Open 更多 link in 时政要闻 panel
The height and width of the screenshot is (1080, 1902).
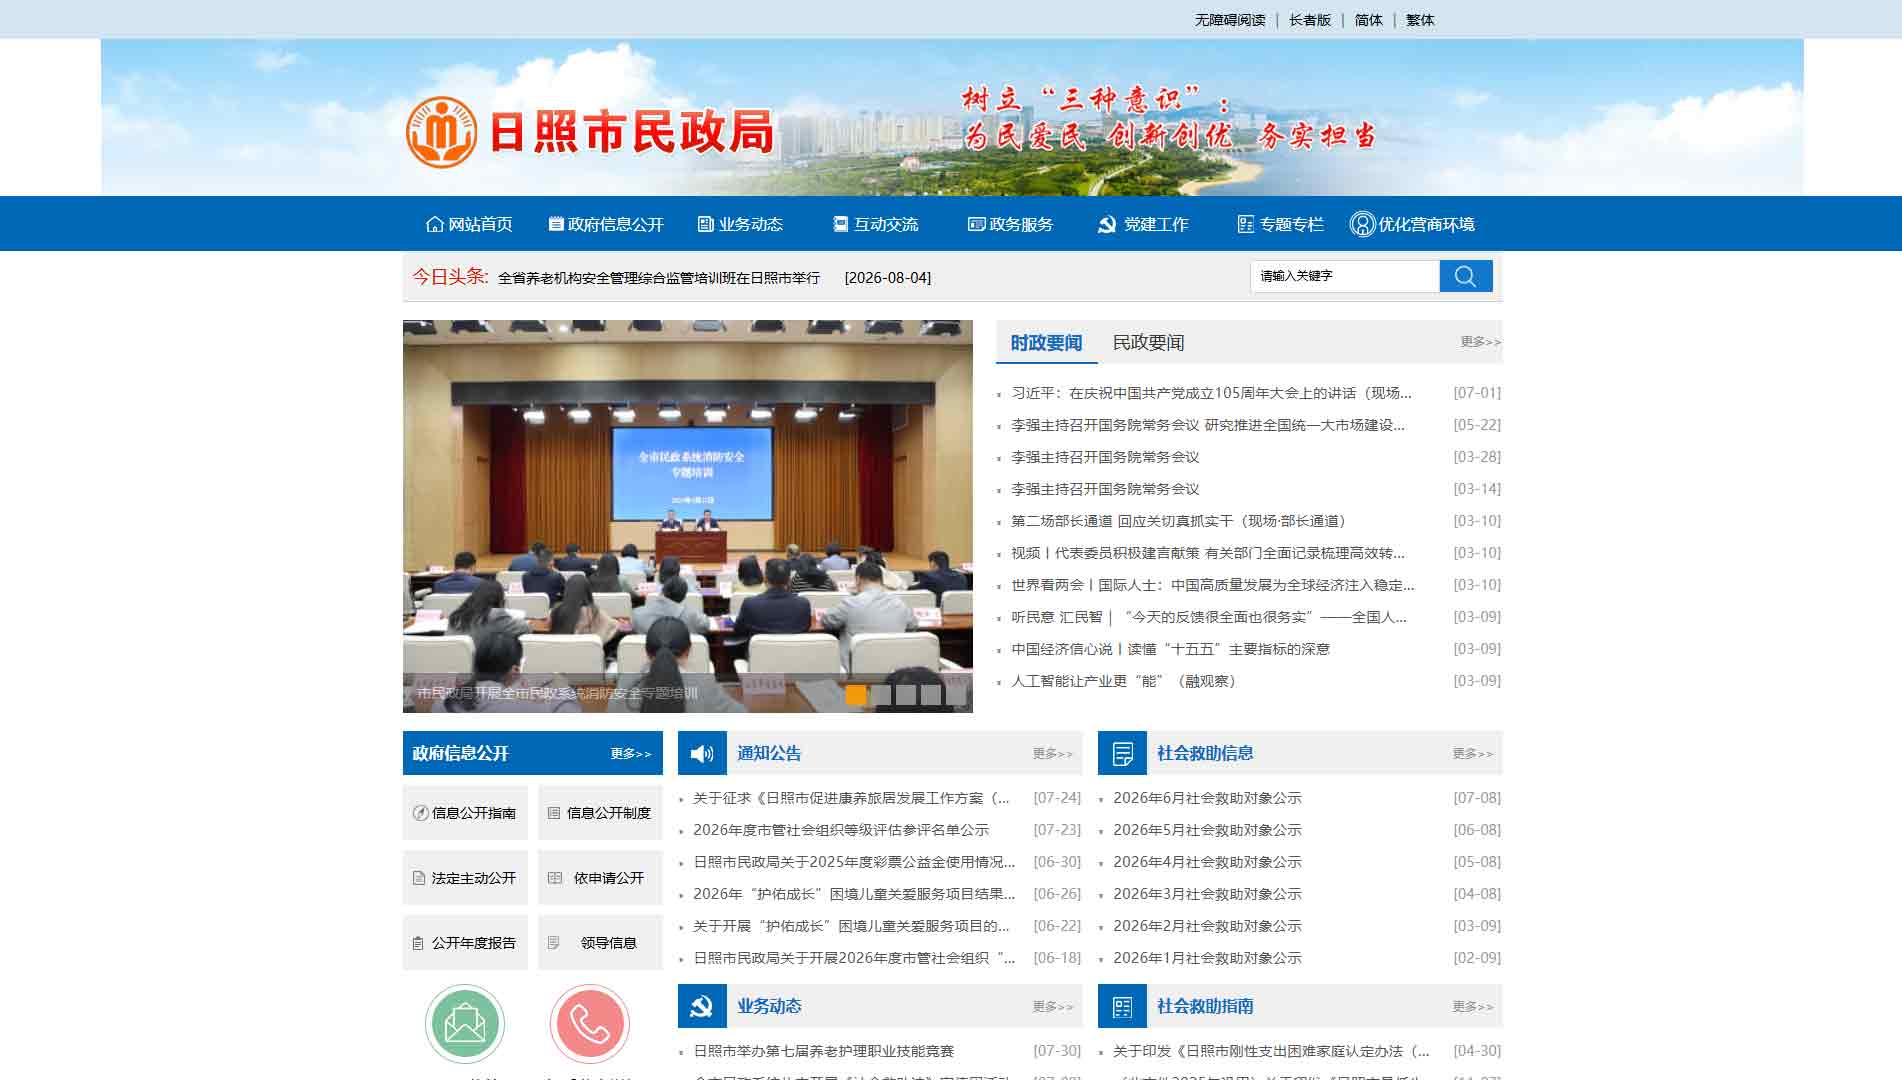click(1480, 342)
